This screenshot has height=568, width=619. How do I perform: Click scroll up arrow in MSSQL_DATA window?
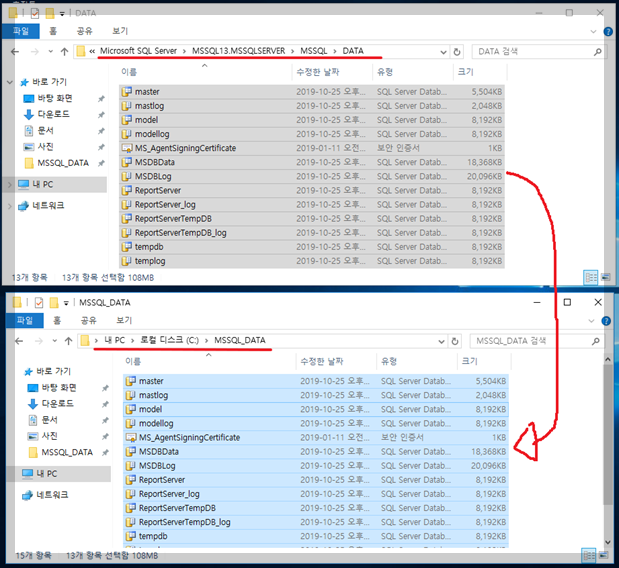608,360
